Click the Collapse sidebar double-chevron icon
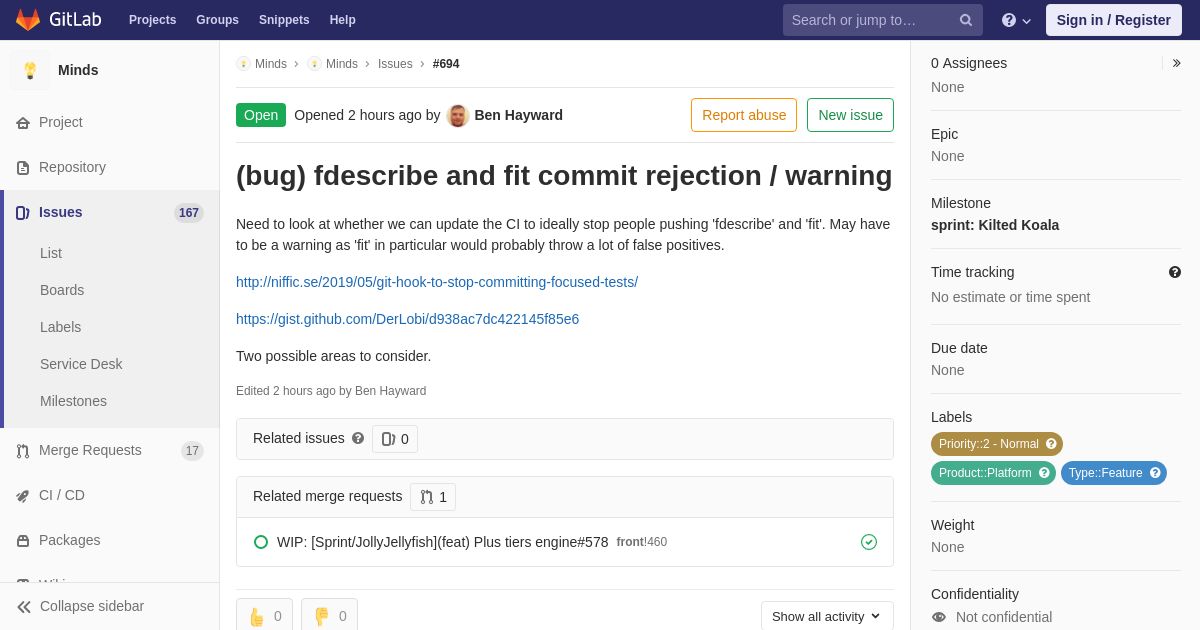This screenshot has height=630, width=1200. (x=23, y=607)
